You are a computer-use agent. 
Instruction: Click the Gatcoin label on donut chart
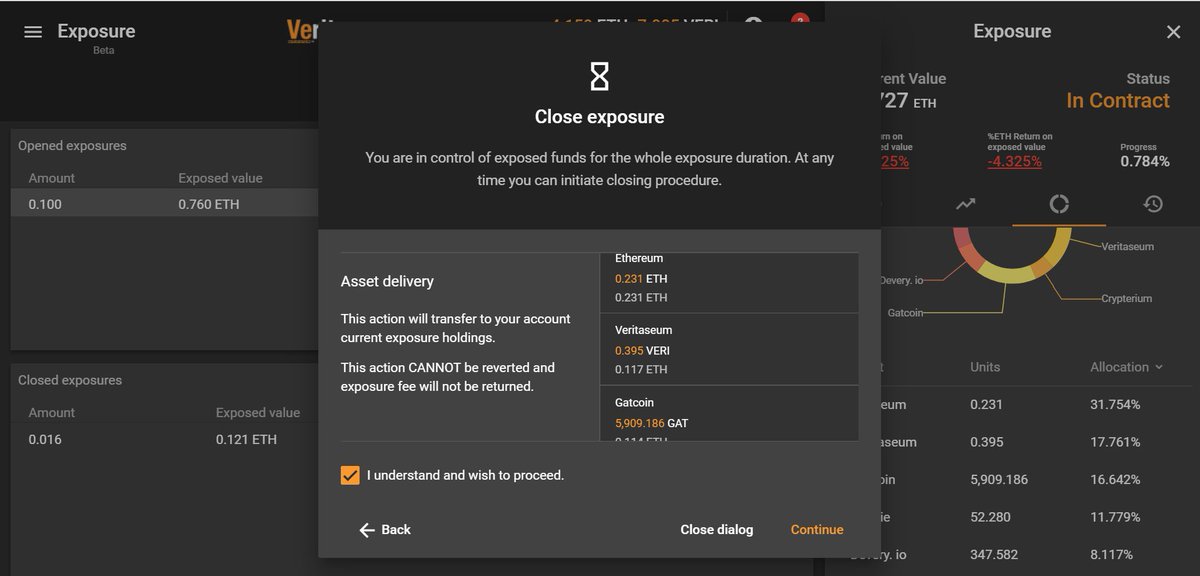coord(905,313)
